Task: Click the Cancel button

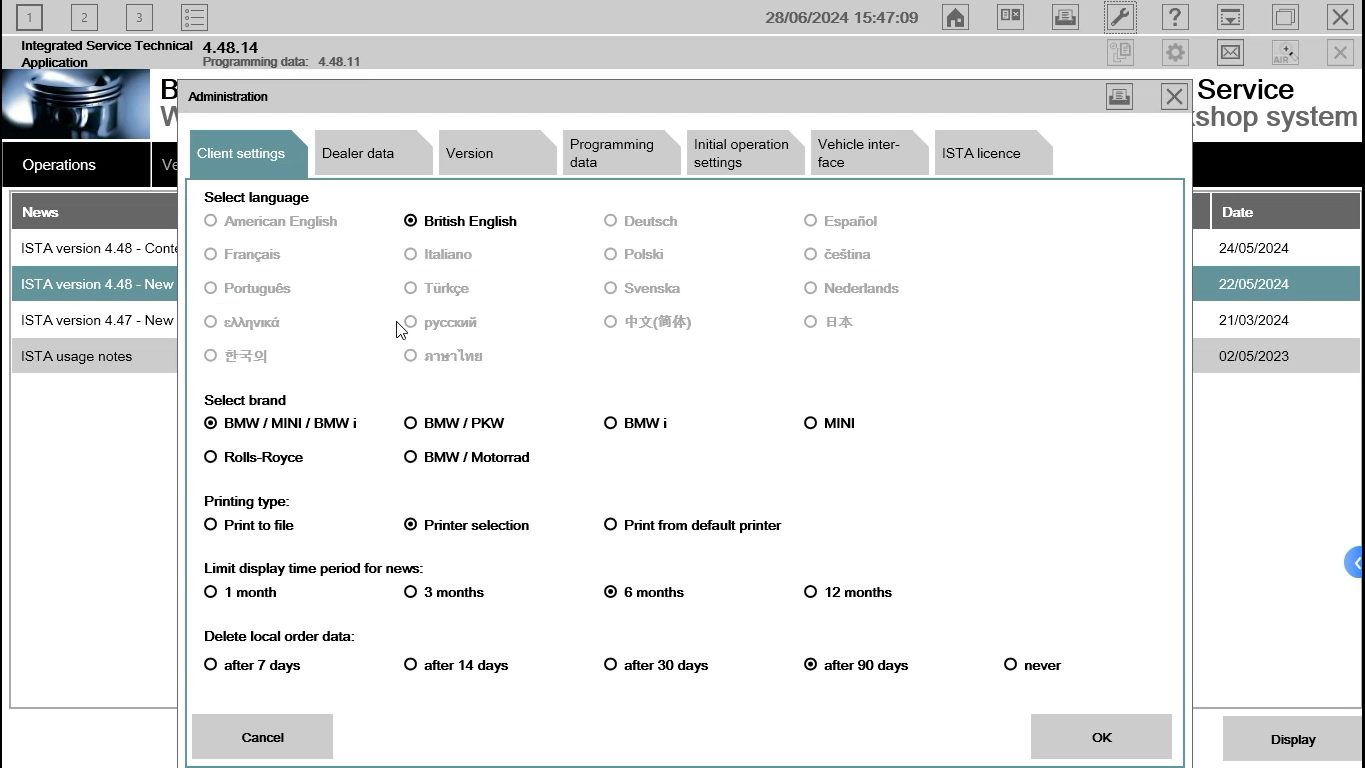Action: (262, 737)
